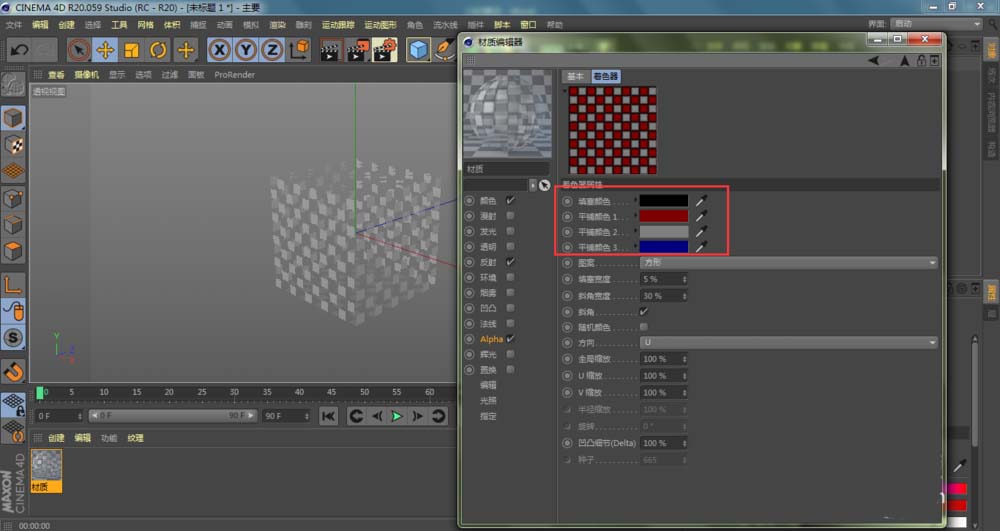Select the Live Selection arrow tool
The width and height of the screenshot is (1000, 531).
tap(79, 50)
